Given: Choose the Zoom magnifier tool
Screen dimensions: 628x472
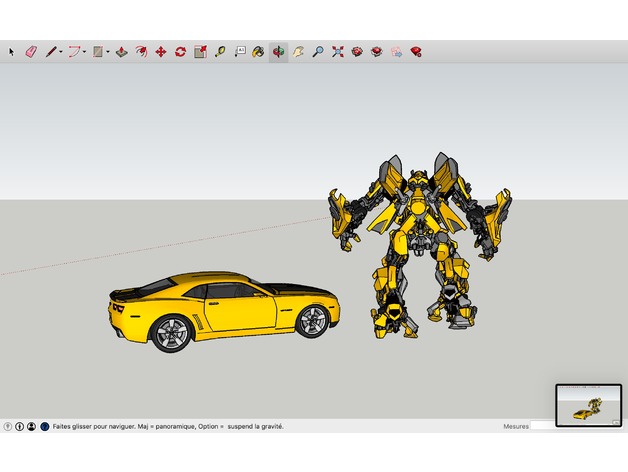Looking at the screenshot, I should pos(318,52).
